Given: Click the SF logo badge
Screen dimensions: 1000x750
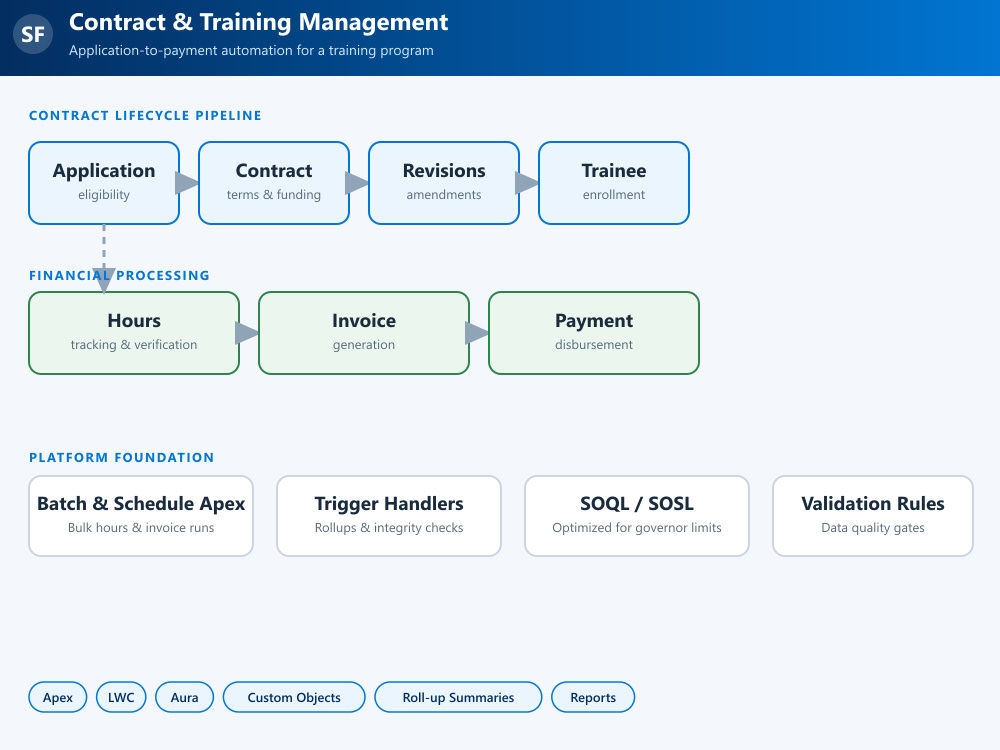Looking at the screenshot, I should point(33,34).
